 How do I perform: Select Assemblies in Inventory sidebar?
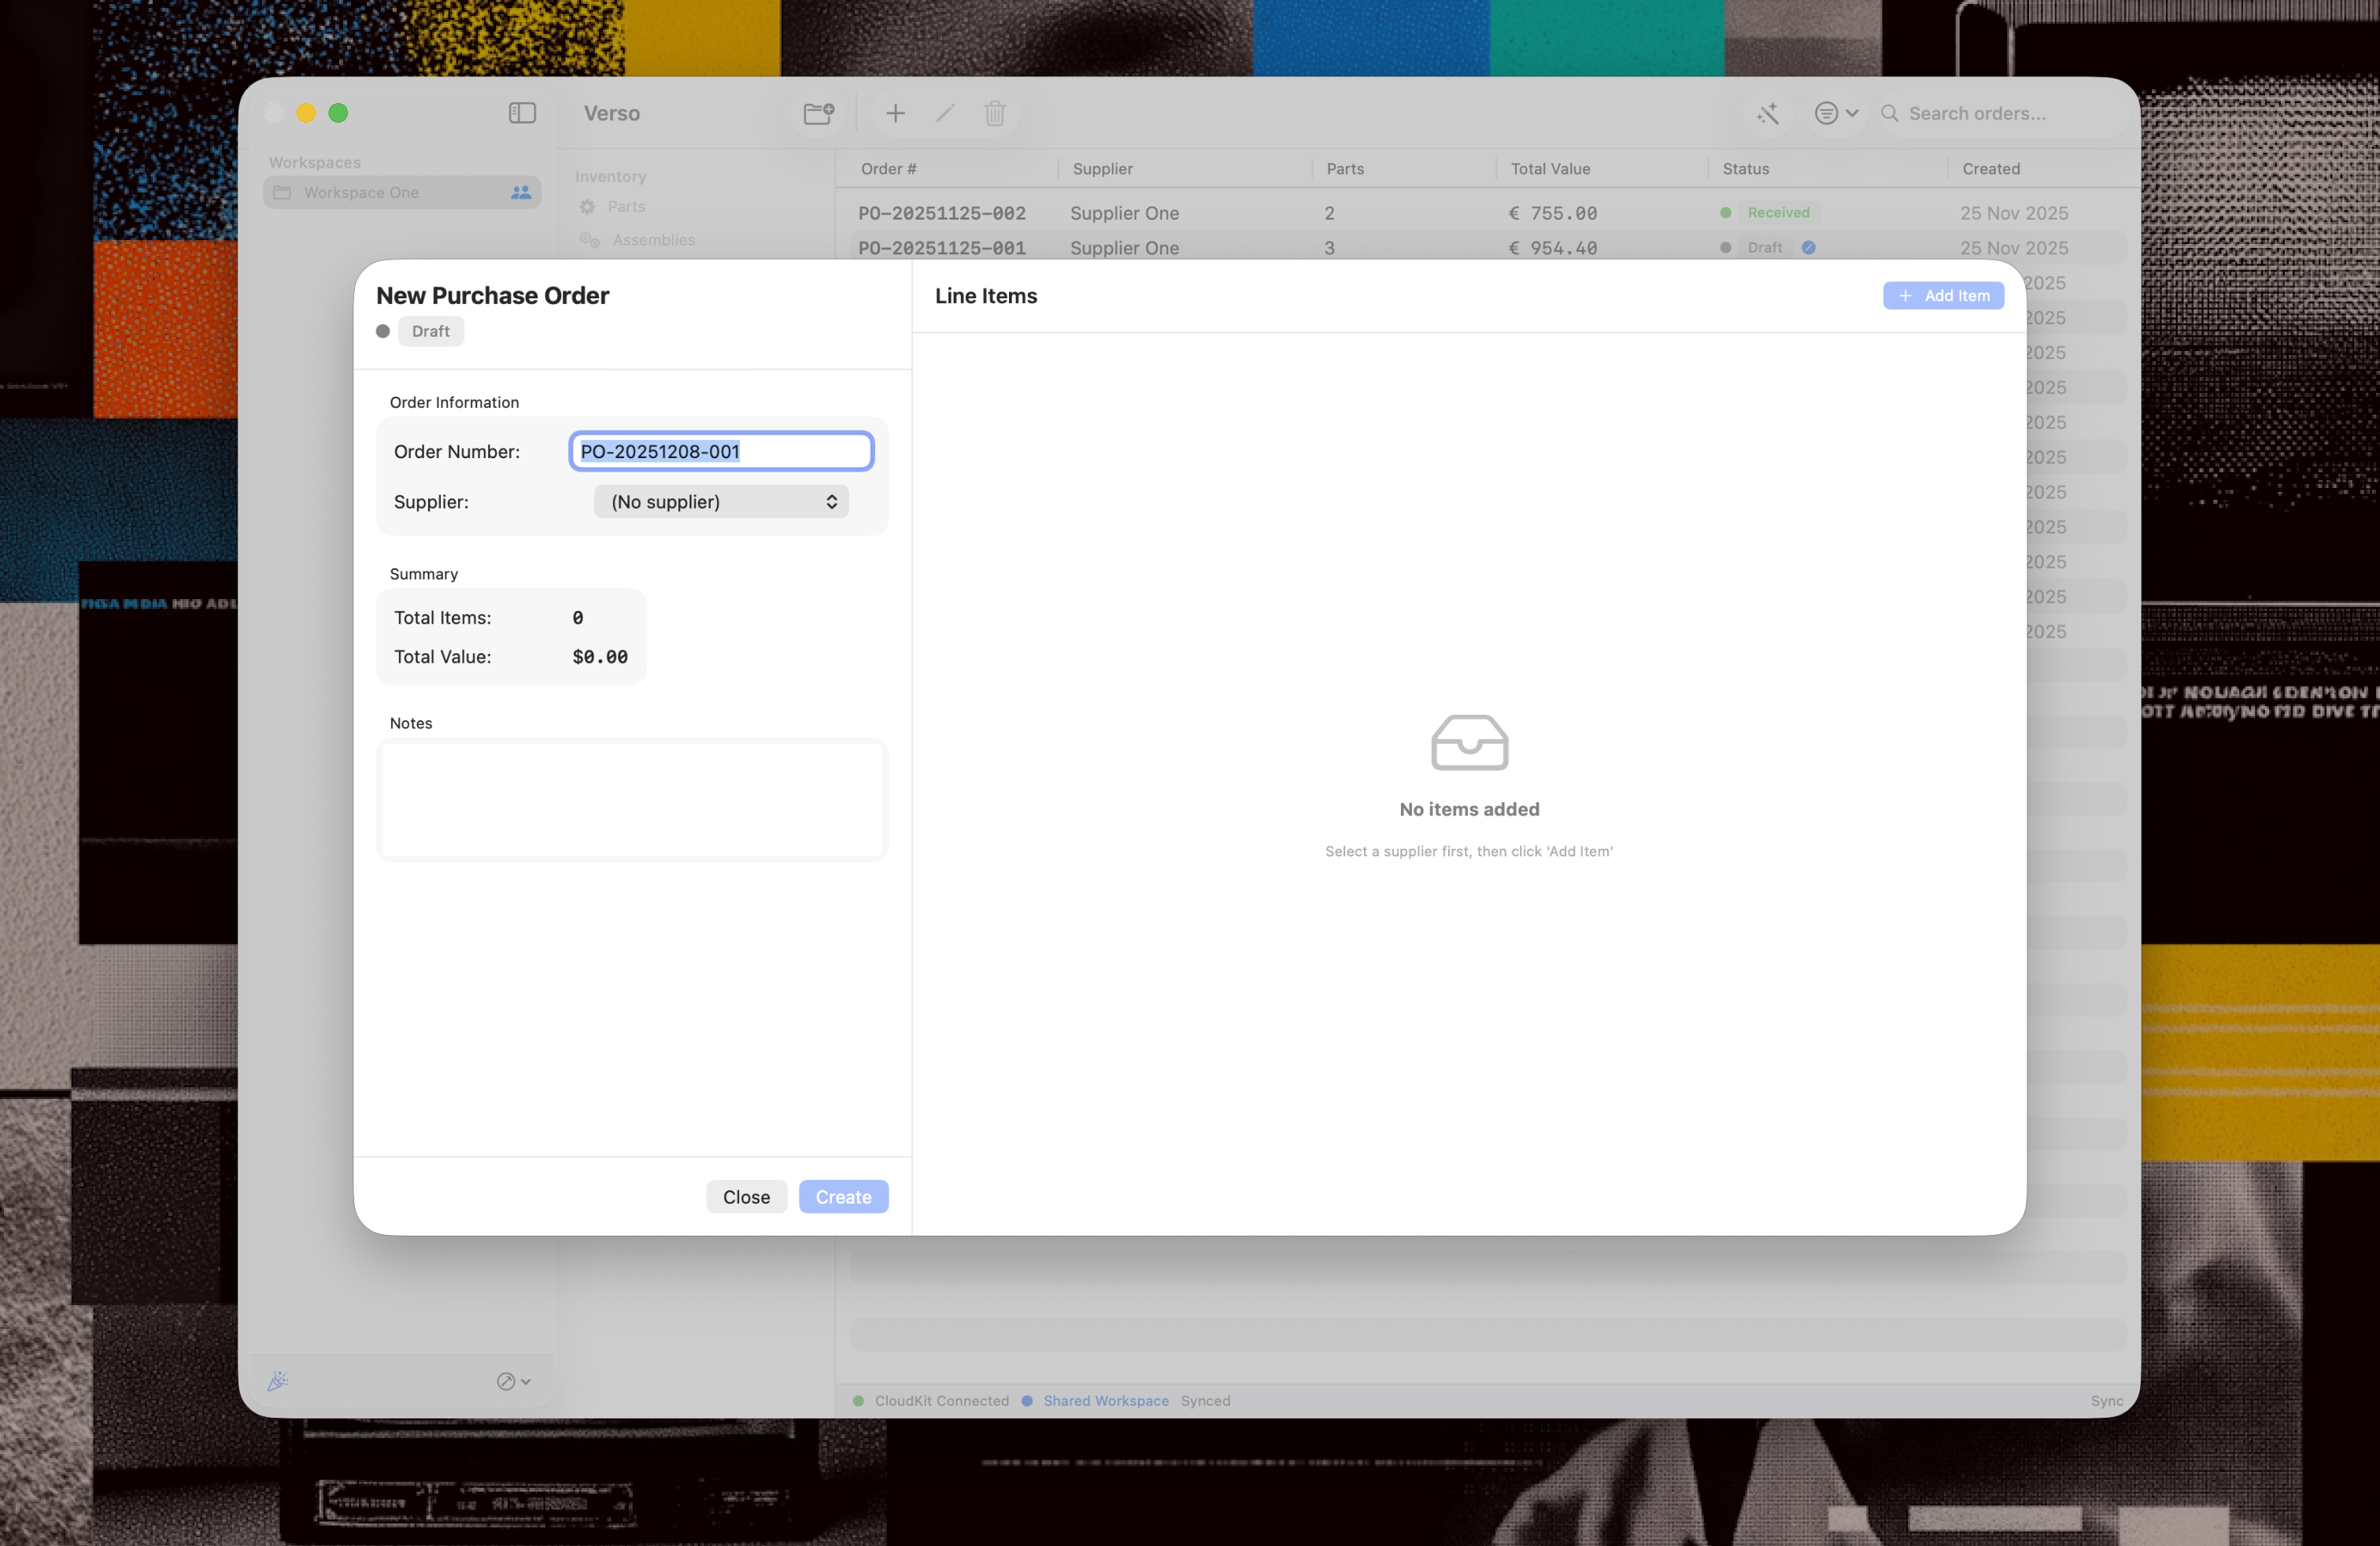coord(653,240)
